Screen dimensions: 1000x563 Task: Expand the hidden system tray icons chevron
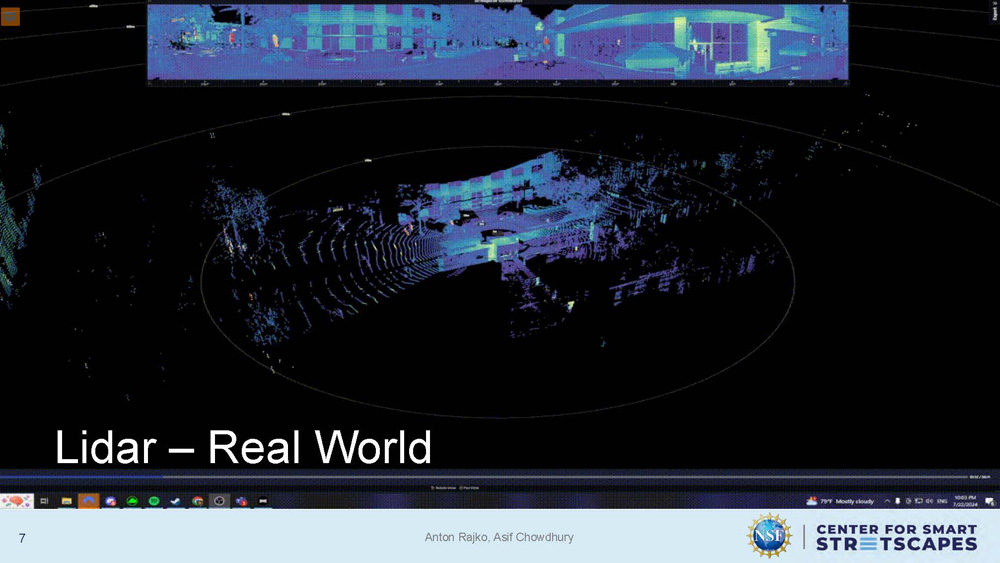886,501
